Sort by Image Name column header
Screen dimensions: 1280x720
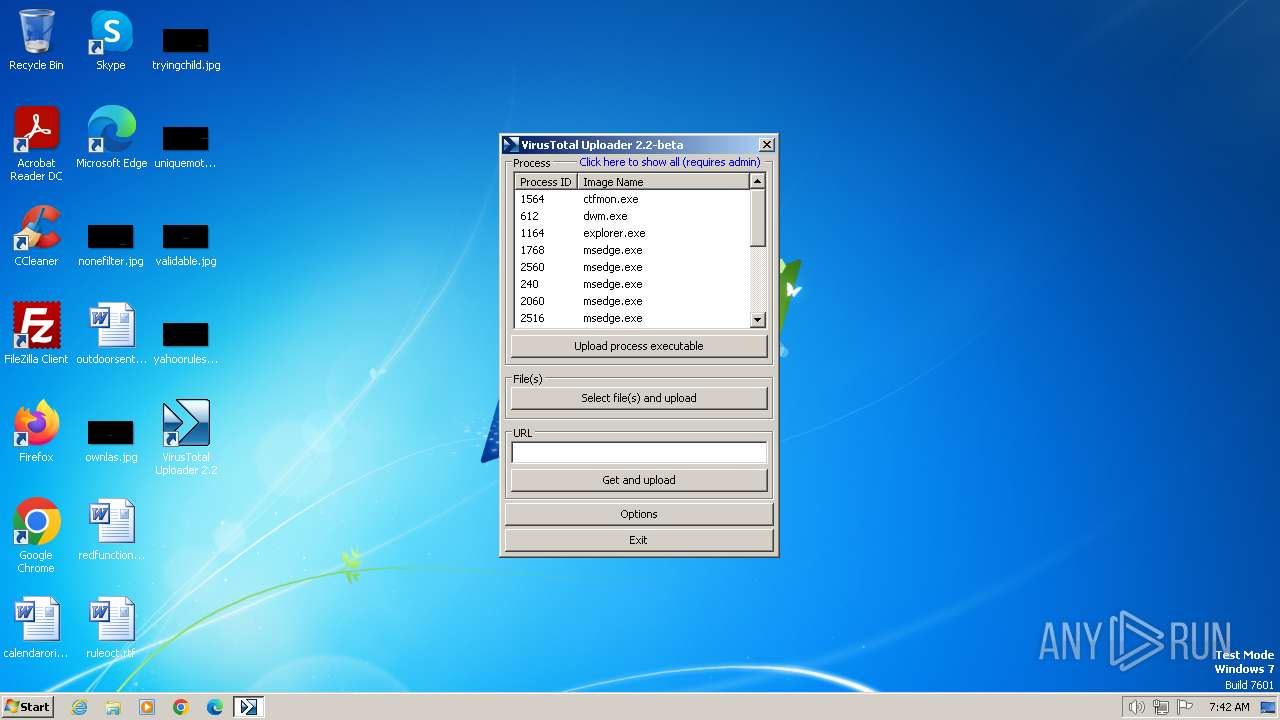click(x=663, y=182)
